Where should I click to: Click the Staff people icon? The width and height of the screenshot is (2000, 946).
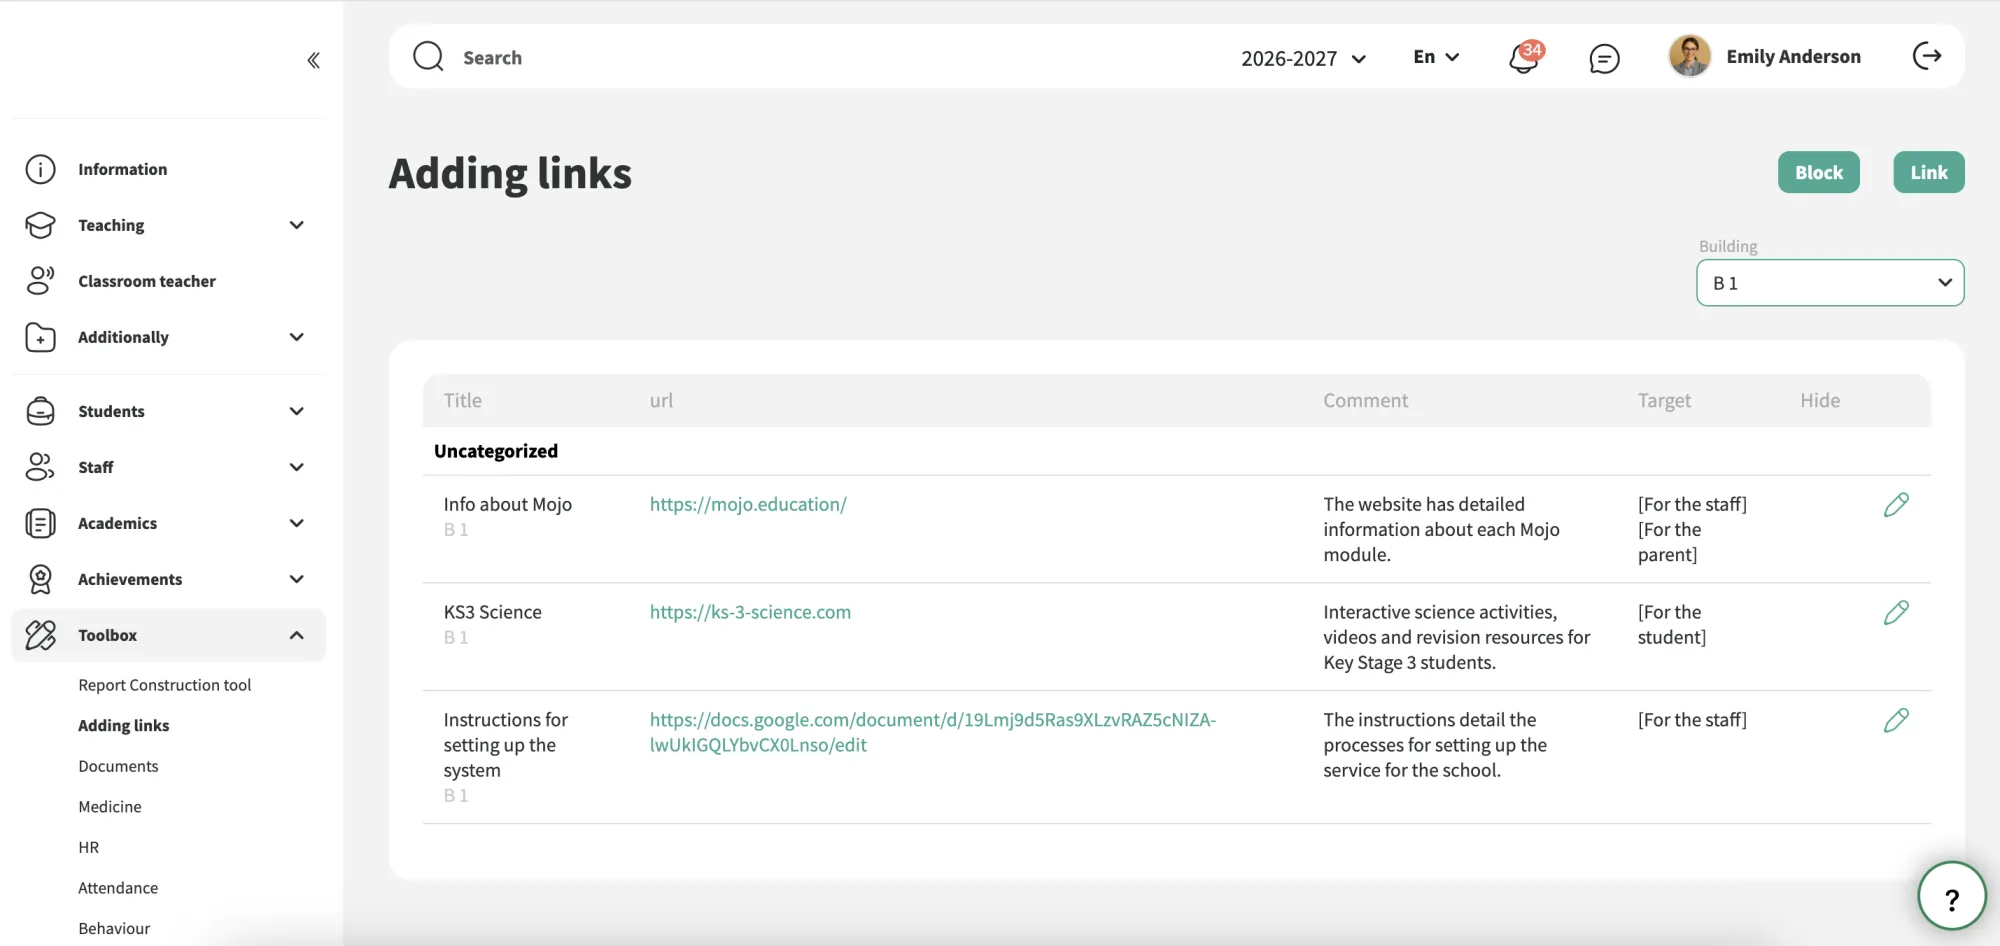pyautogui.click(x=40, y=467)
